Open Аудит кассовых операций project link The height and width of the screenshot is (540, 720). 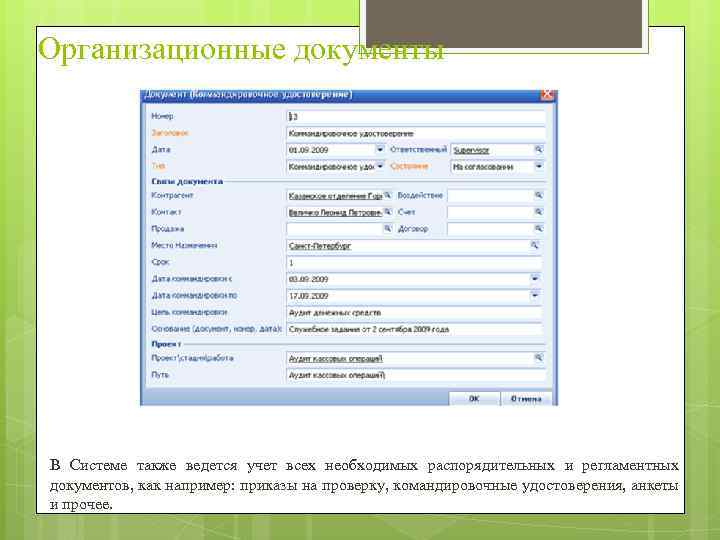[336, 358]
